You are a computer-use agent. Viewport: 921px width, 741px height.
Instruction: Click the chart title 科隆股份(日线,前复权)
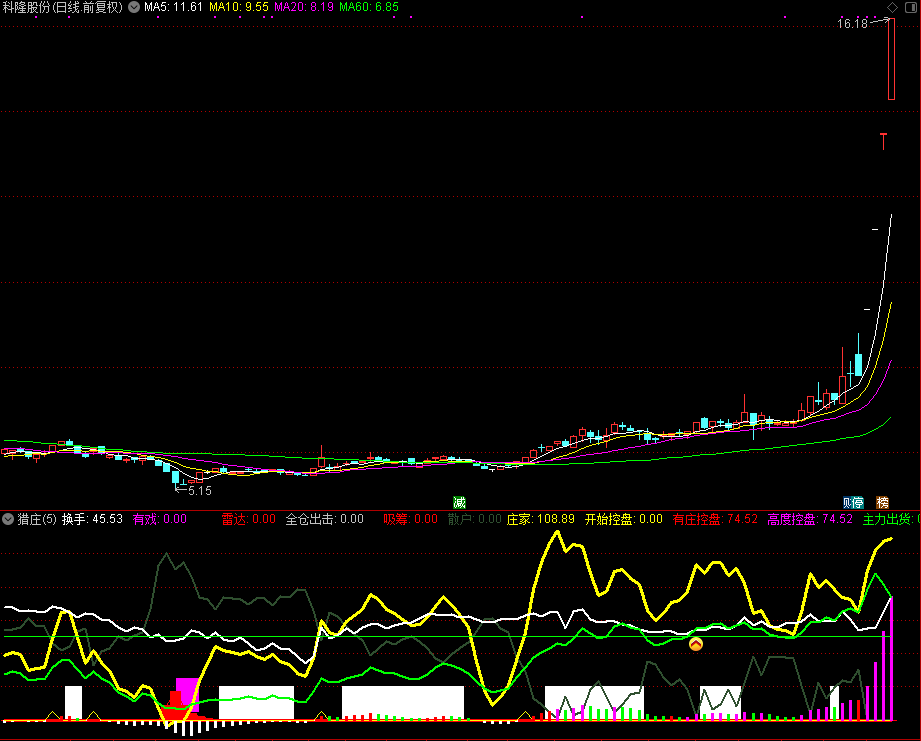62,7
